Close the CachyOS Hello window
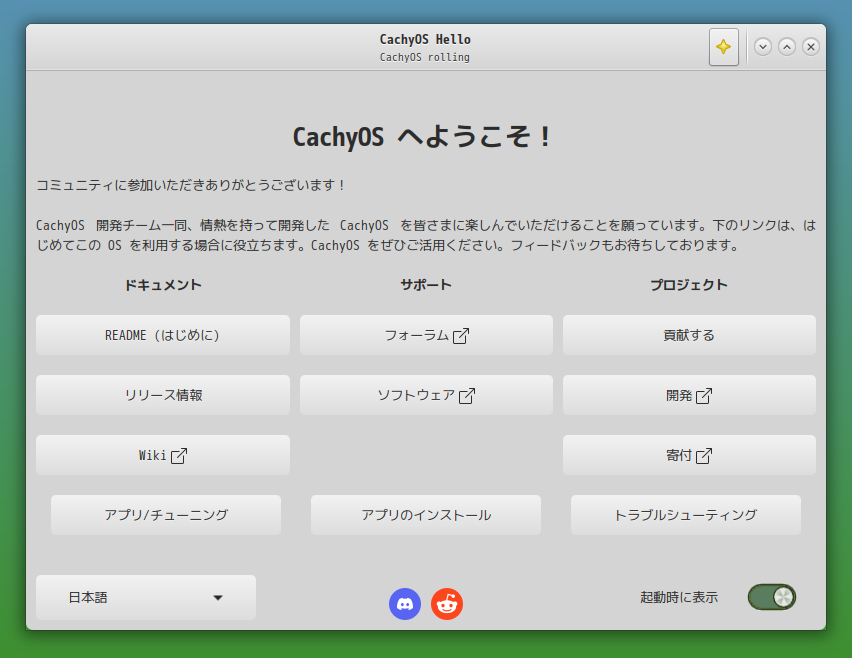The height and width of the screenshot is (658, 852). pyautogui.click(x=811, y=47)
